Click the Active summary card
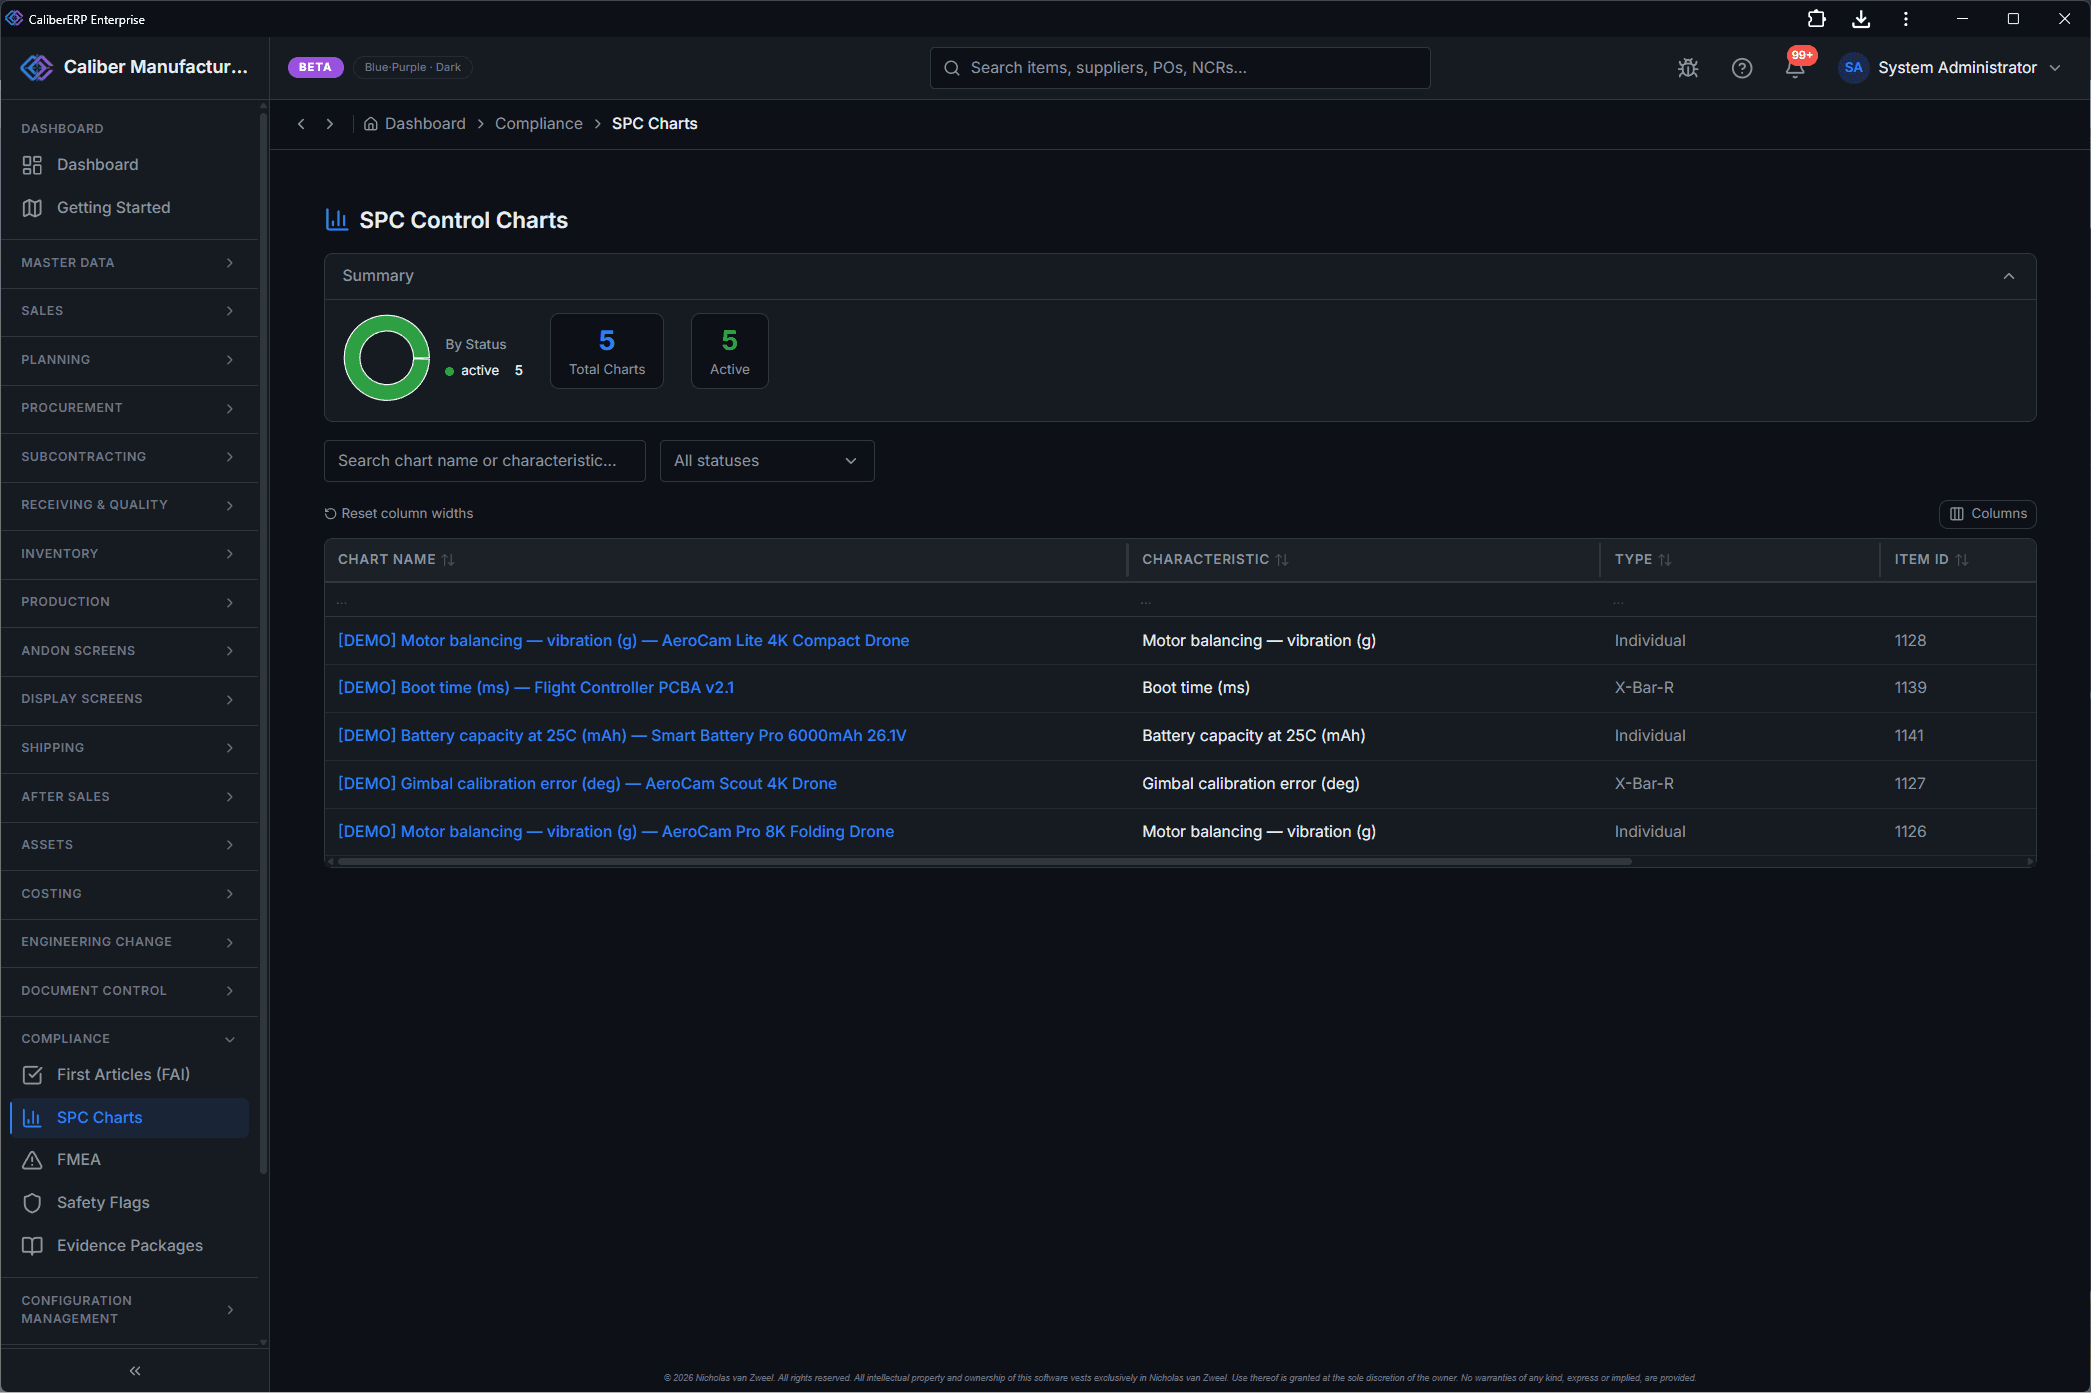Image resolution: width=2091 pixels, height=1393 pixels. 730,351
